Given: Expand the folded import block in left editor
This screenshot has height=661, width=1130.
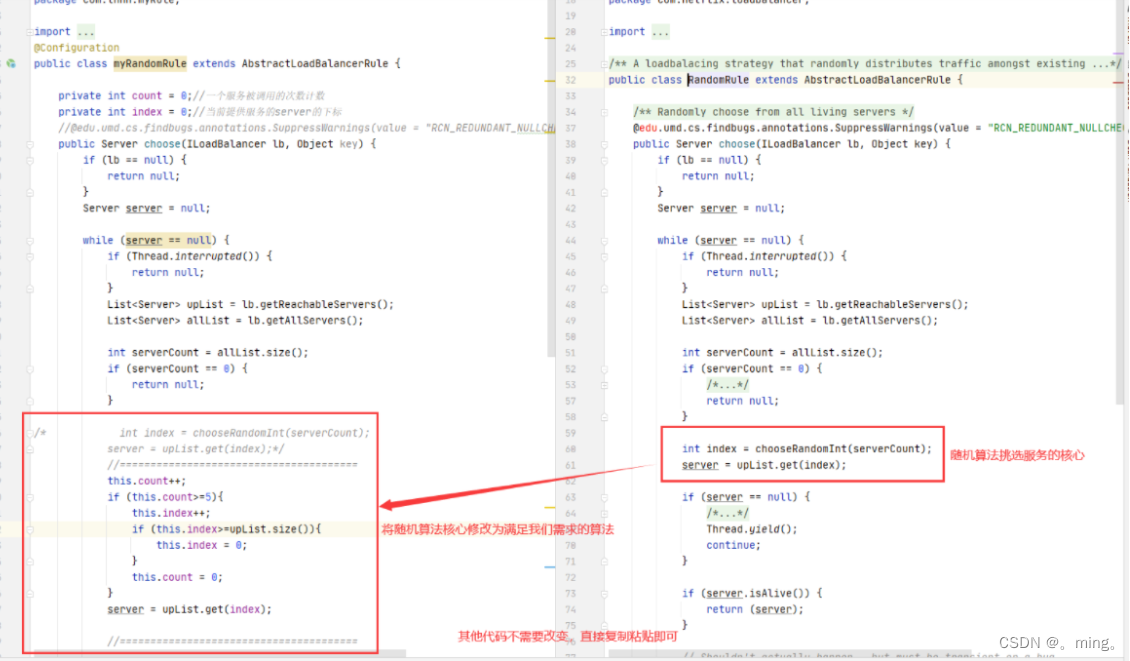Looking at the screenshot, I should coord(30,32).
